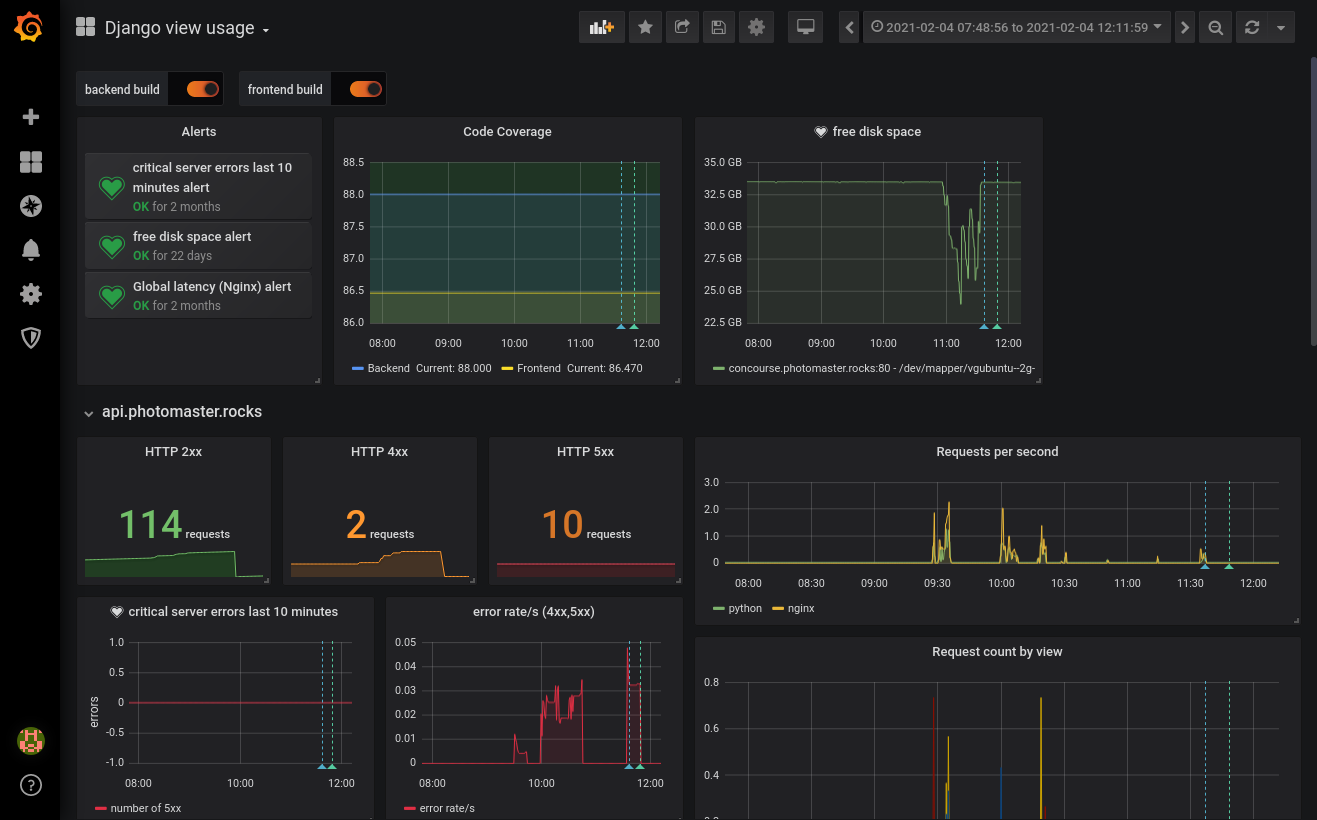Screen dimensions: 1317x820
Task: Zoom out the time range
Action: (1215, 28)
